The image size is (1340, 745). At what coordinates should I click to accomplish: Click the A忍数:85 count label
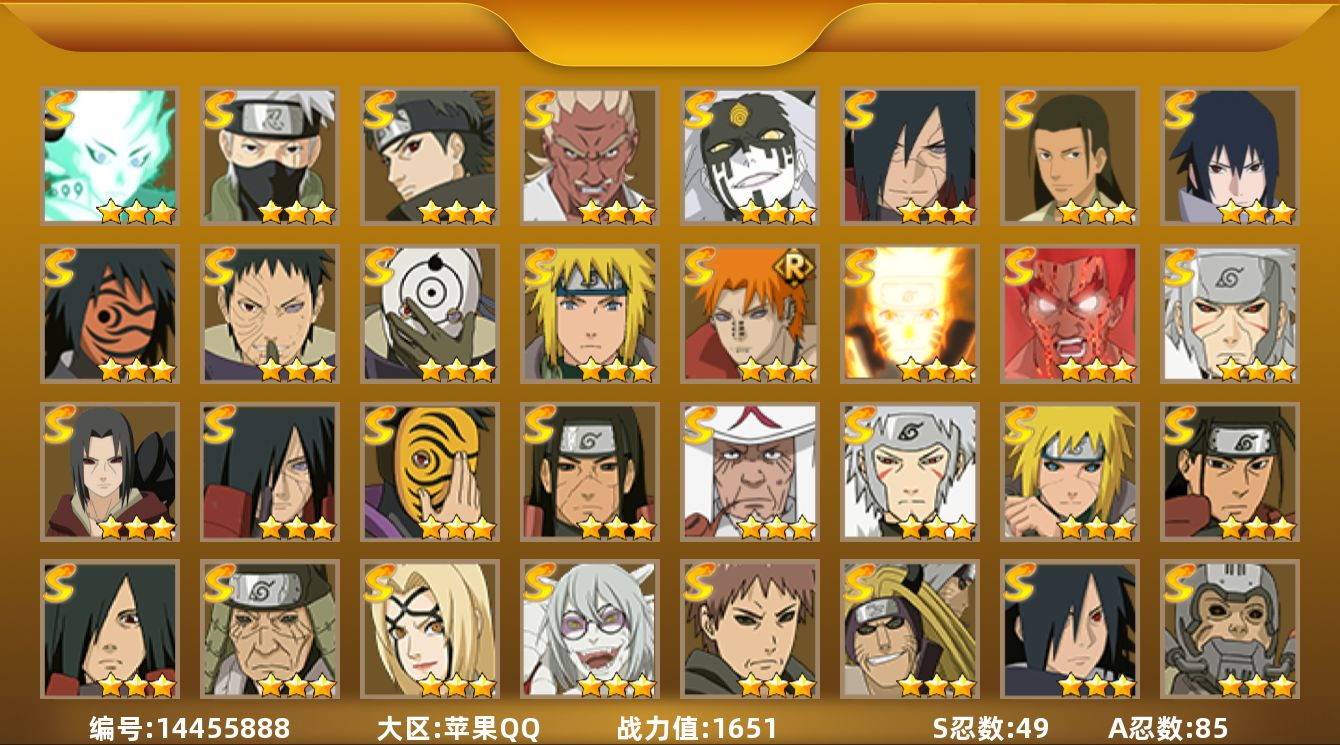tap(1168, 728)
